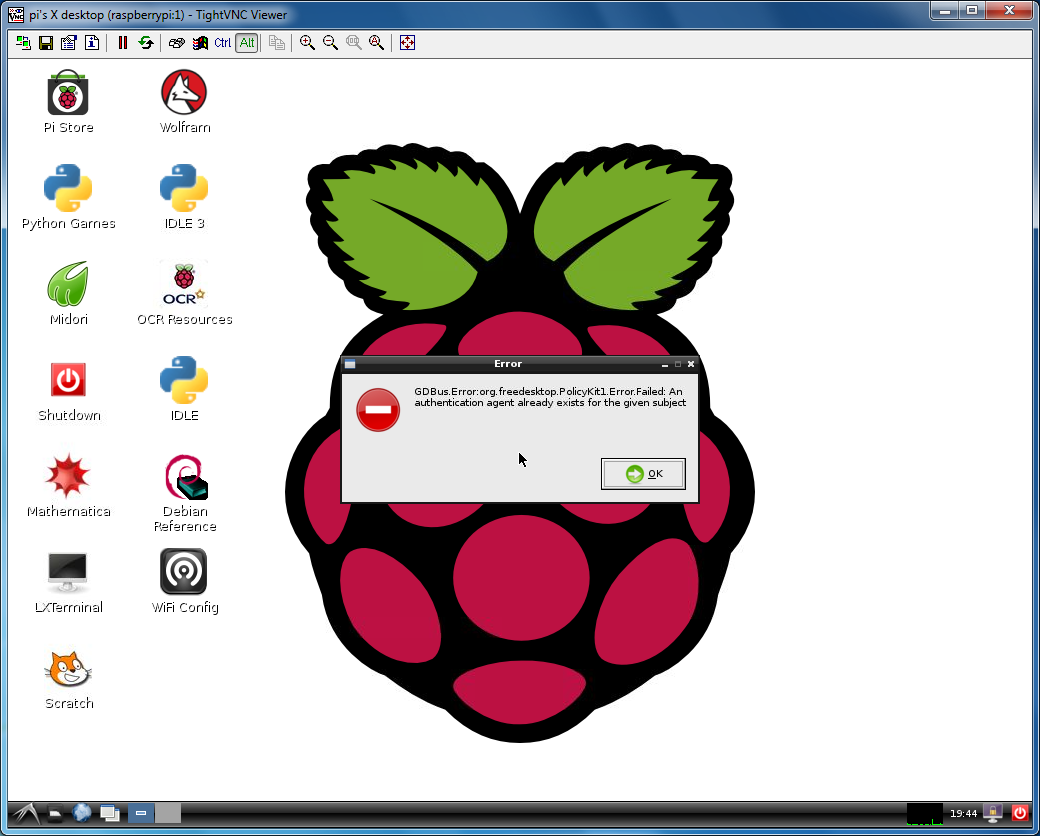Click the red error stop icon in dialog
Screen dimensions: 1040x836
tap(378, 410)
